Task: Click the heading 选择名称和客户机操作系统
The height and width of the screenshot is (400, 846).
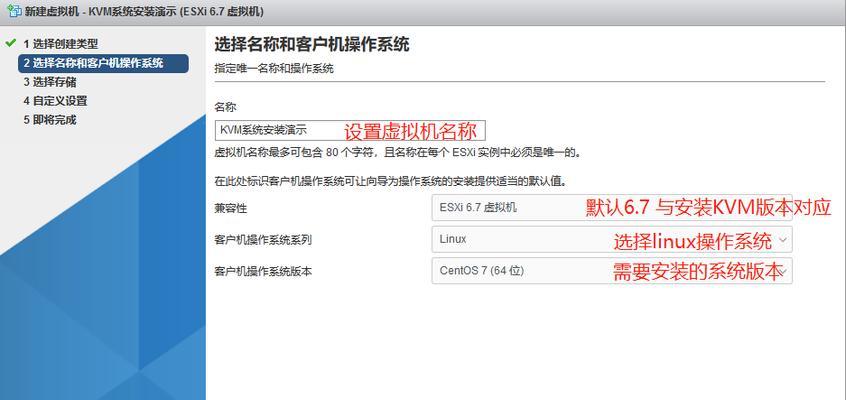Action: pyautogui.click(x=312, y=44)
